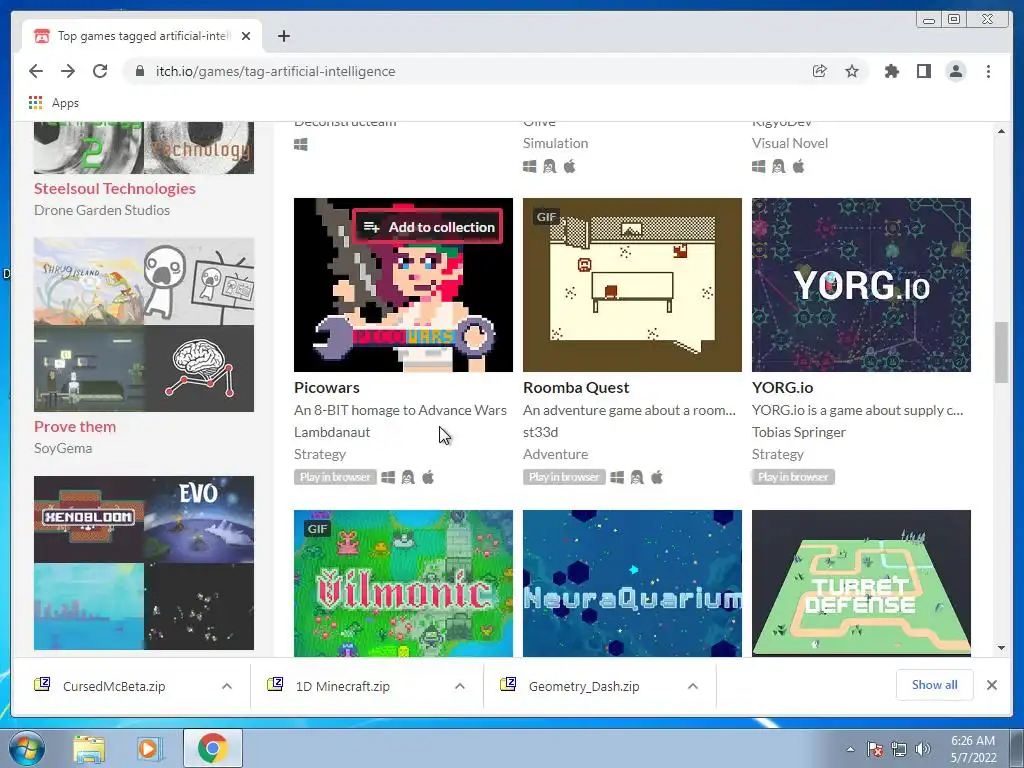Visit the st33d author page
This screenshot has height=768, width=1024.
point(540,432)
